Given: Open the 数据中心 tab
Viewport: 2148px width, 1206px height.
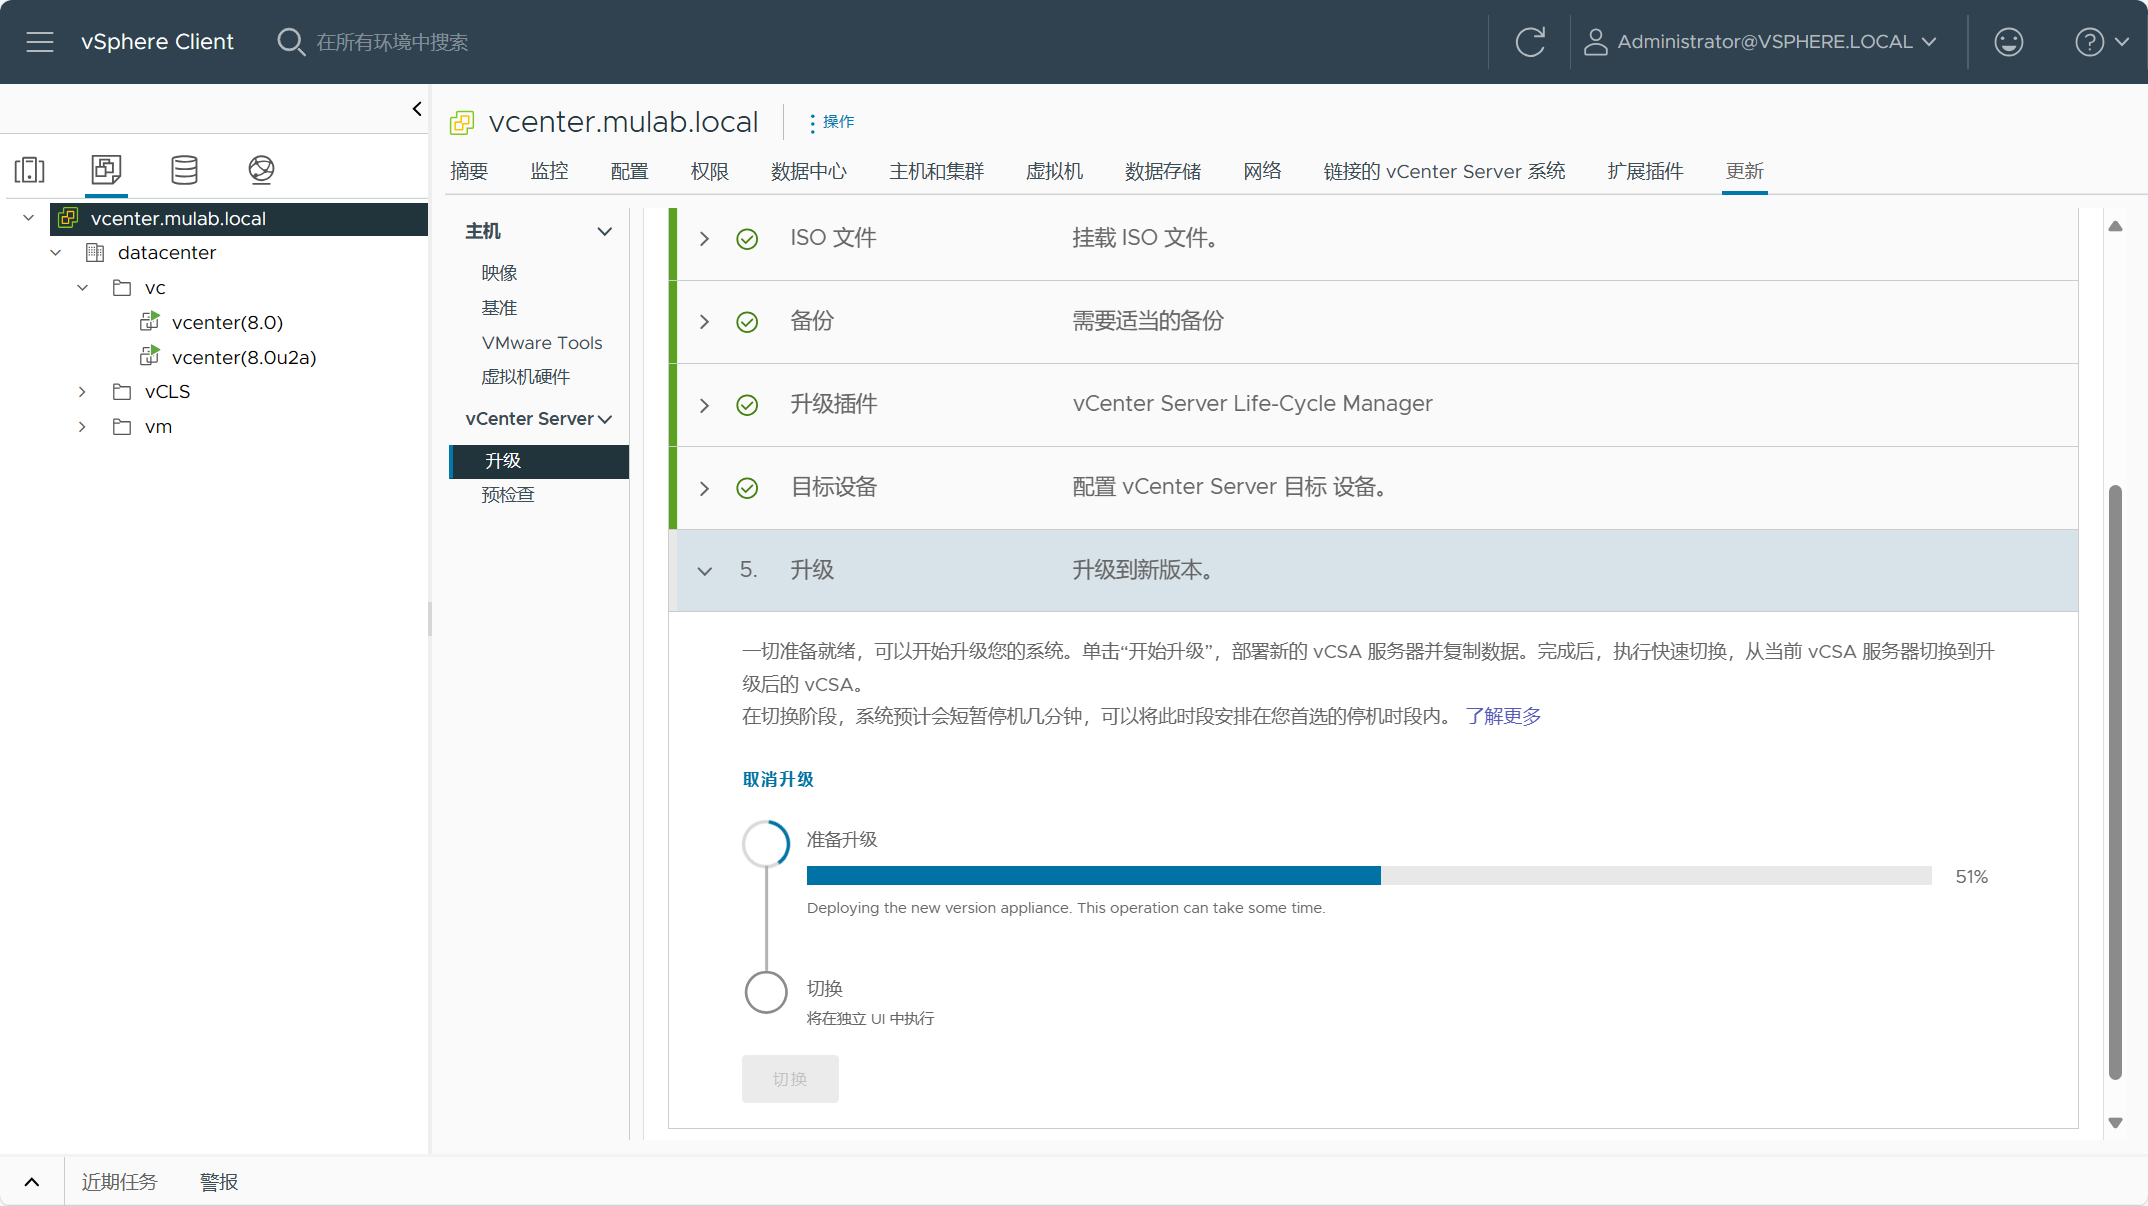Looking at the screenshot, I should [x=809, y=171].
